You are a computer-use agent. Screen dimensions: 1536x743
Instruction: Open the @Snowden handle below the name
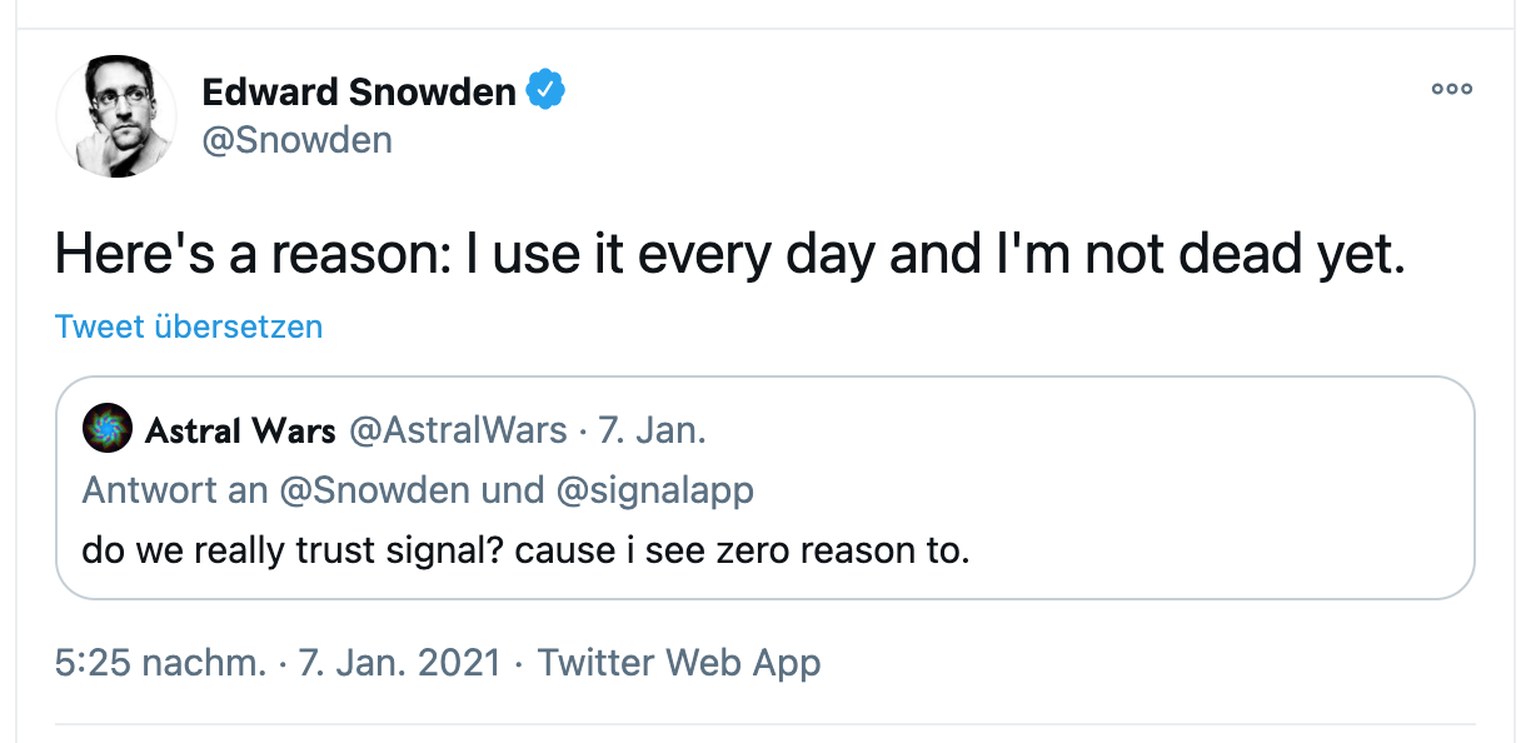[297, 140]
